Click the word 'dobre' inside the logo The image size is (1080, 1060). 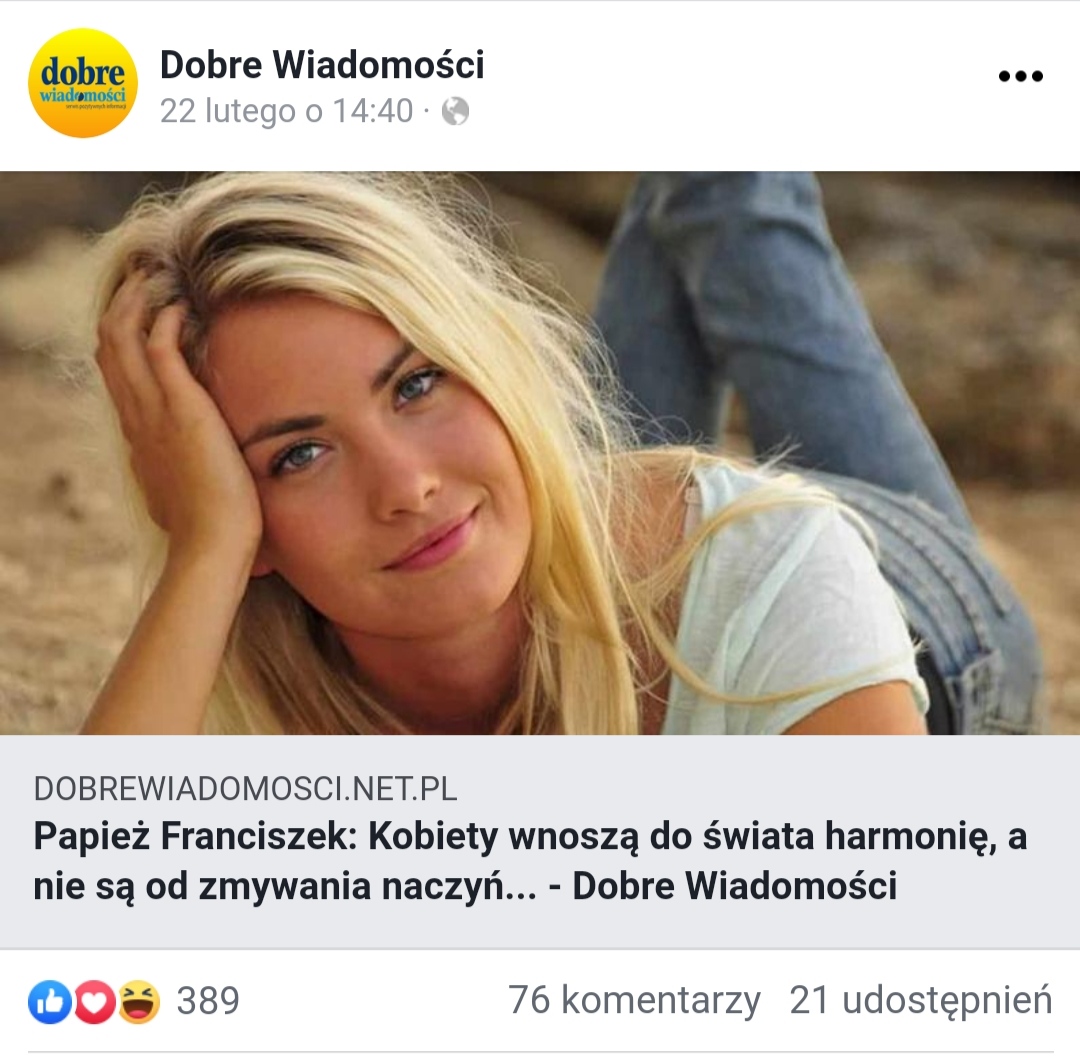(83, 72)
